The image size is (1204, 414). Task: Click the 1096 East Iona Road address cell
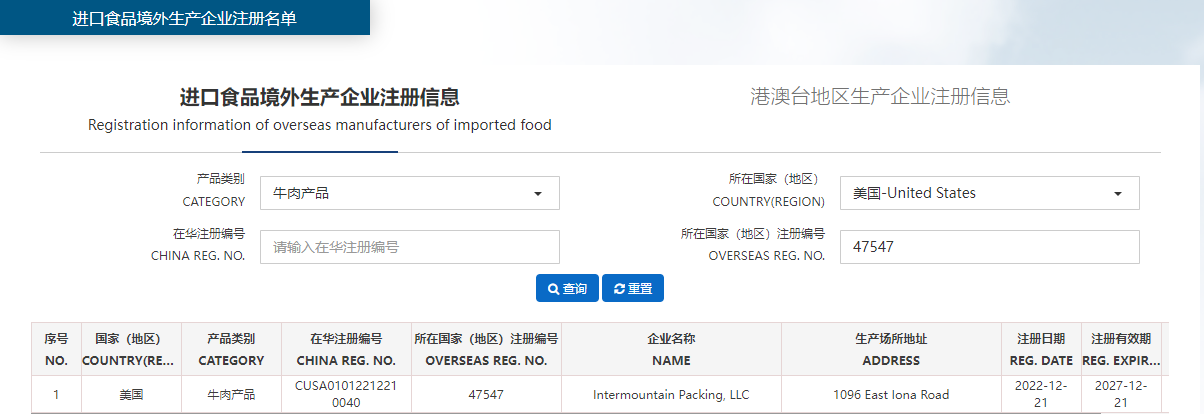(x=891, y=395)
